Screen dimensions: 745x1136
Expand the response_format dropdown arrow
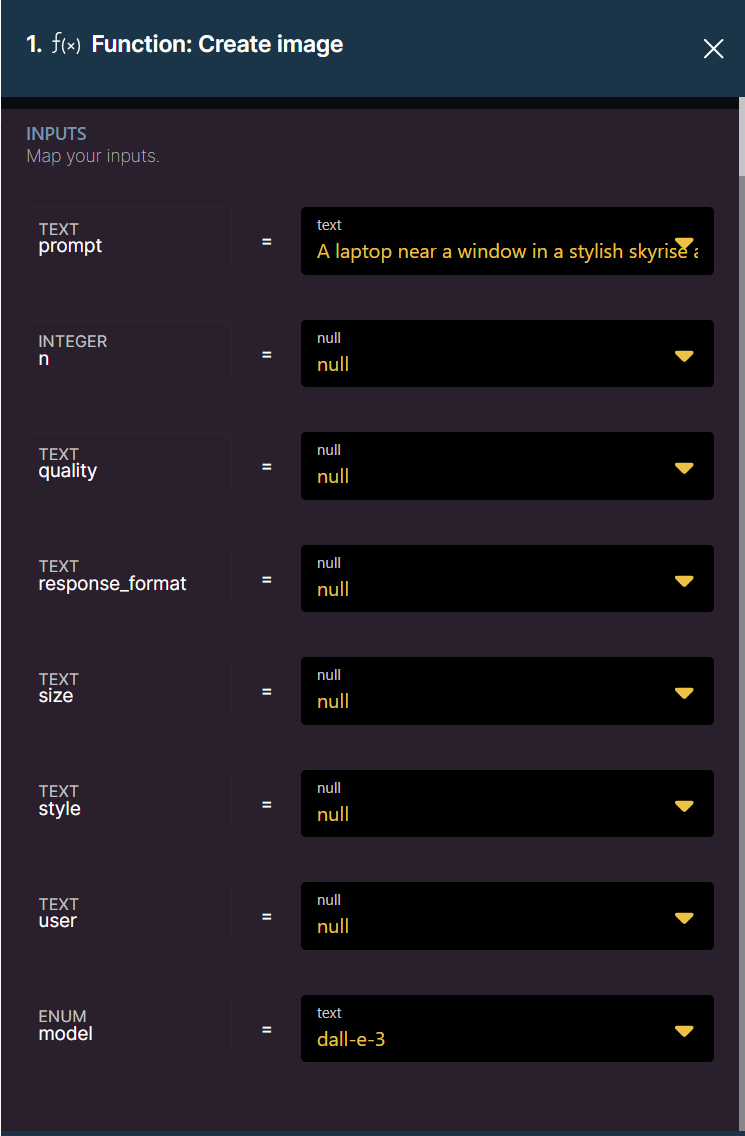684,581
